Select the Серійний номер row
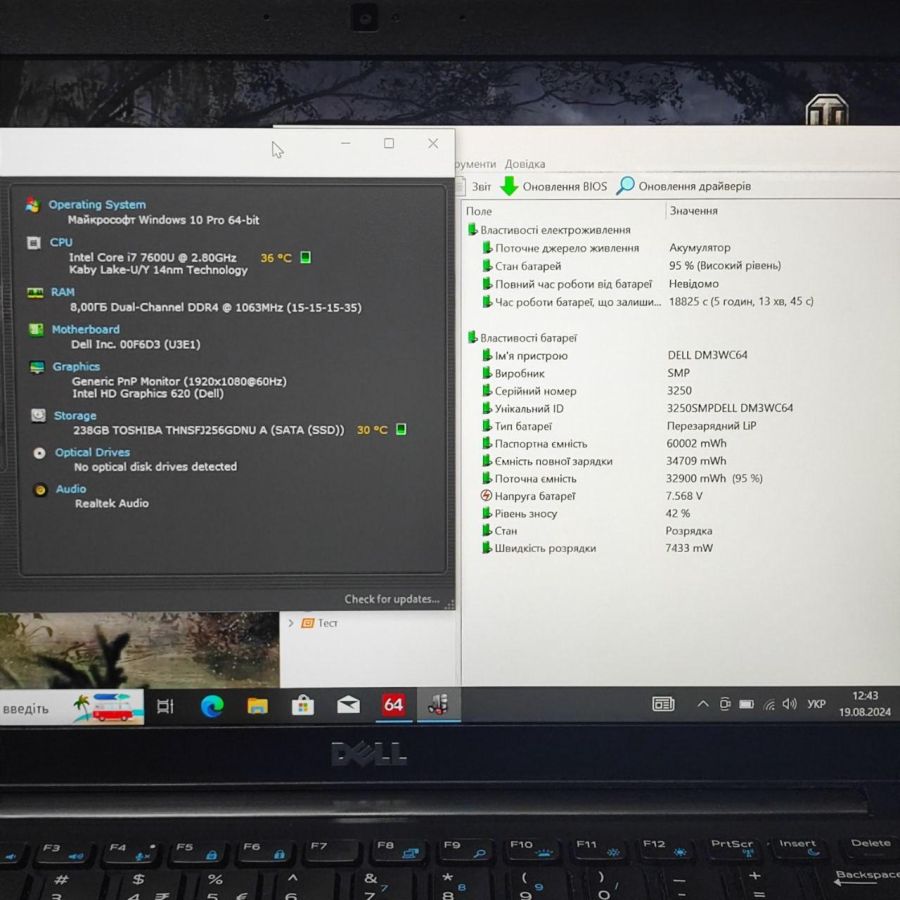900x900 pixels. tap(587, 391)
